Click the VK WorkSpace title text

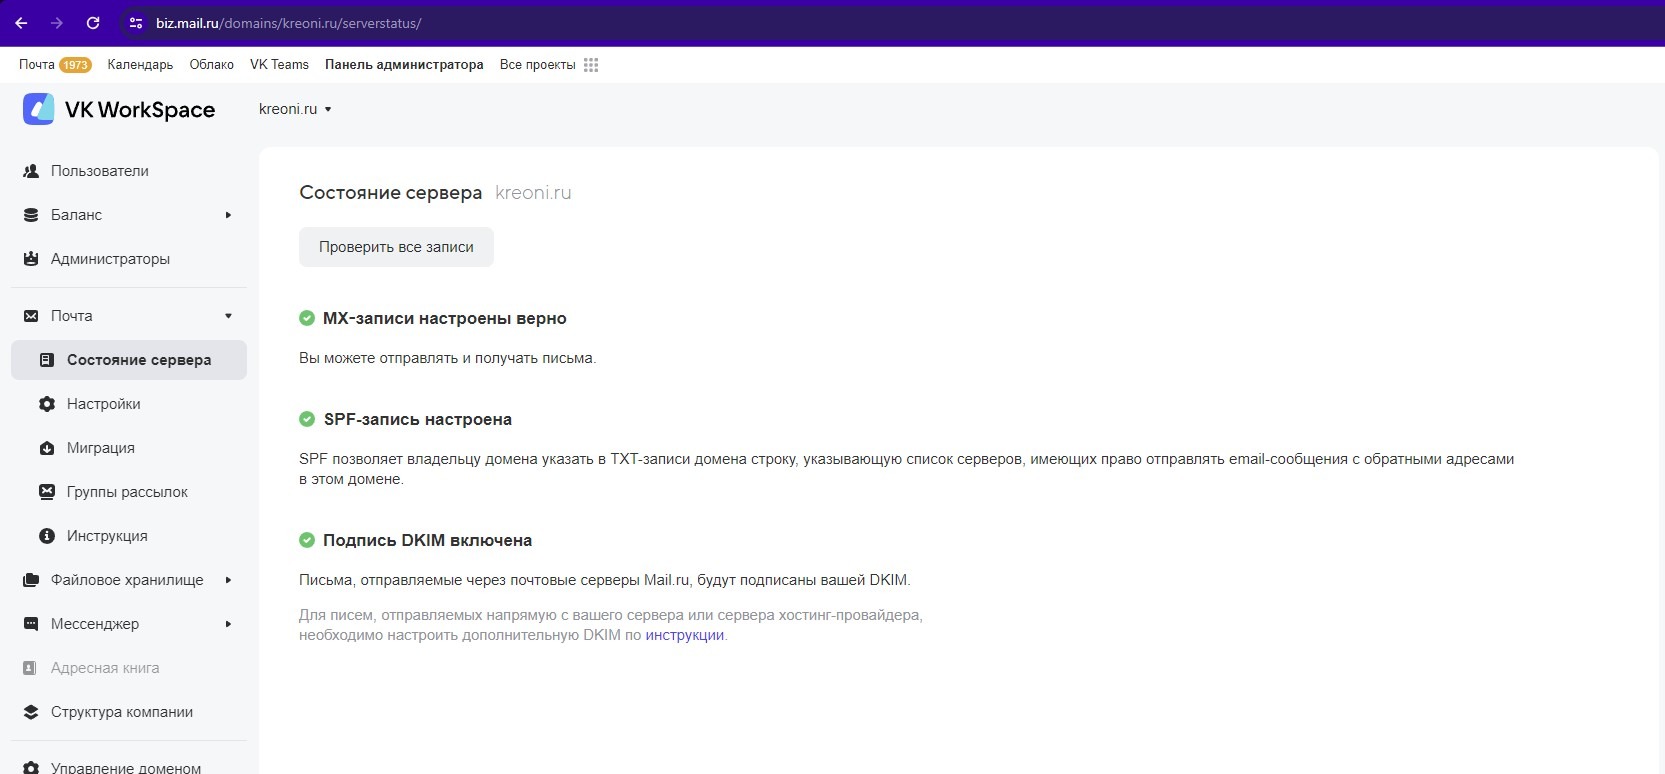tap(140, 110)
